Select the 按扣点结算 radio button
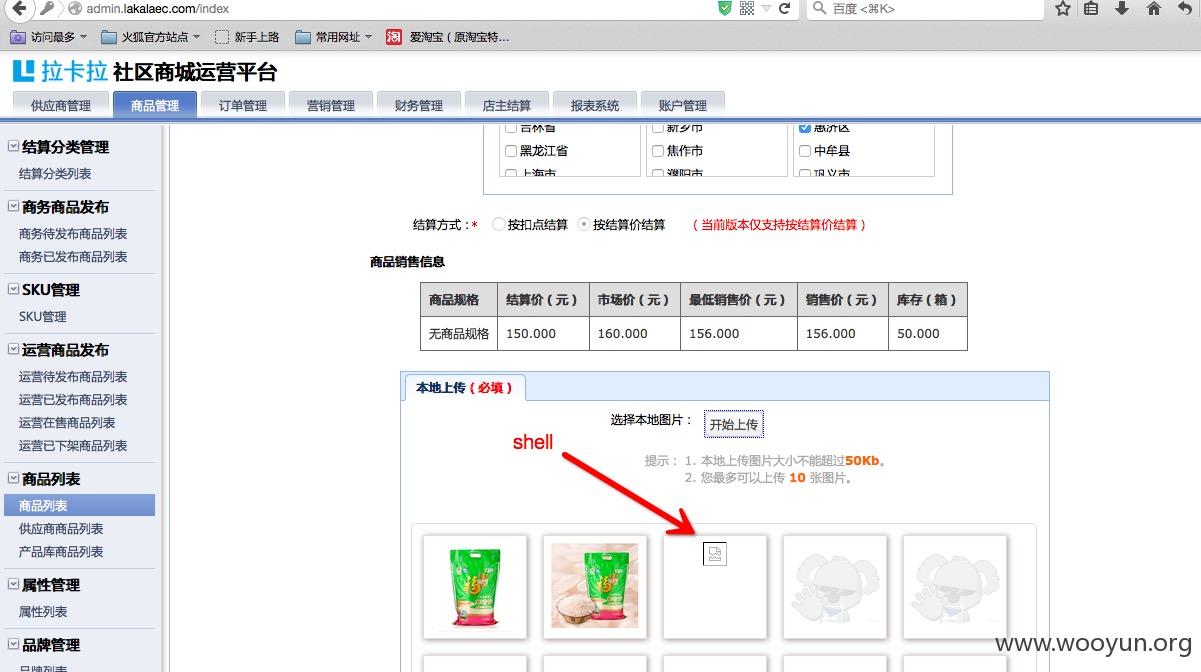 [498, 225]
